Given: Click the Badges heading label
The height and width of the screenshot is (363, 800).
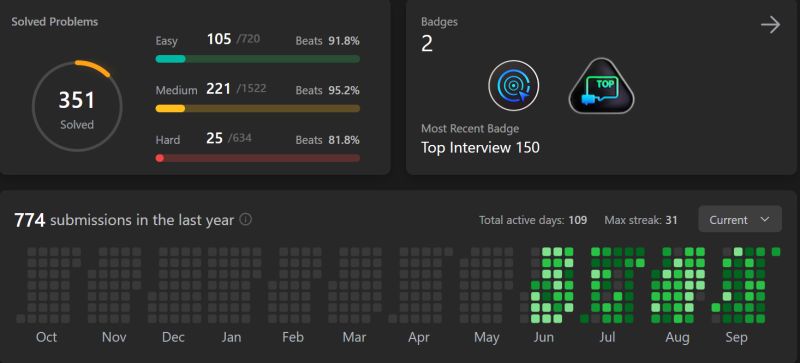Looking at the screenshot, I should click(439, 22).
